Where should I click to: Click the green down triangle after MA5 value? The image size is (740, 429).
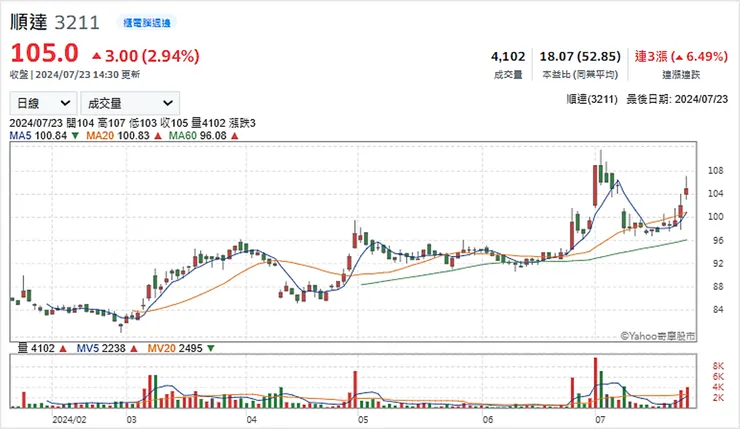[75, 136]
